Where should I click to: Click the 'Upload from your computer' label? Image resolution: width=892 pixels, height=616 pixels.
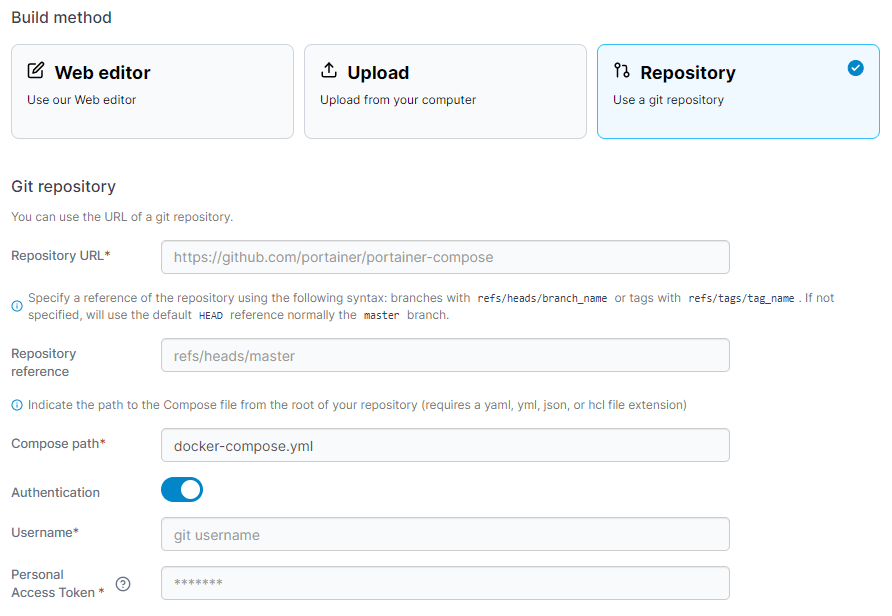coord(399,100)
